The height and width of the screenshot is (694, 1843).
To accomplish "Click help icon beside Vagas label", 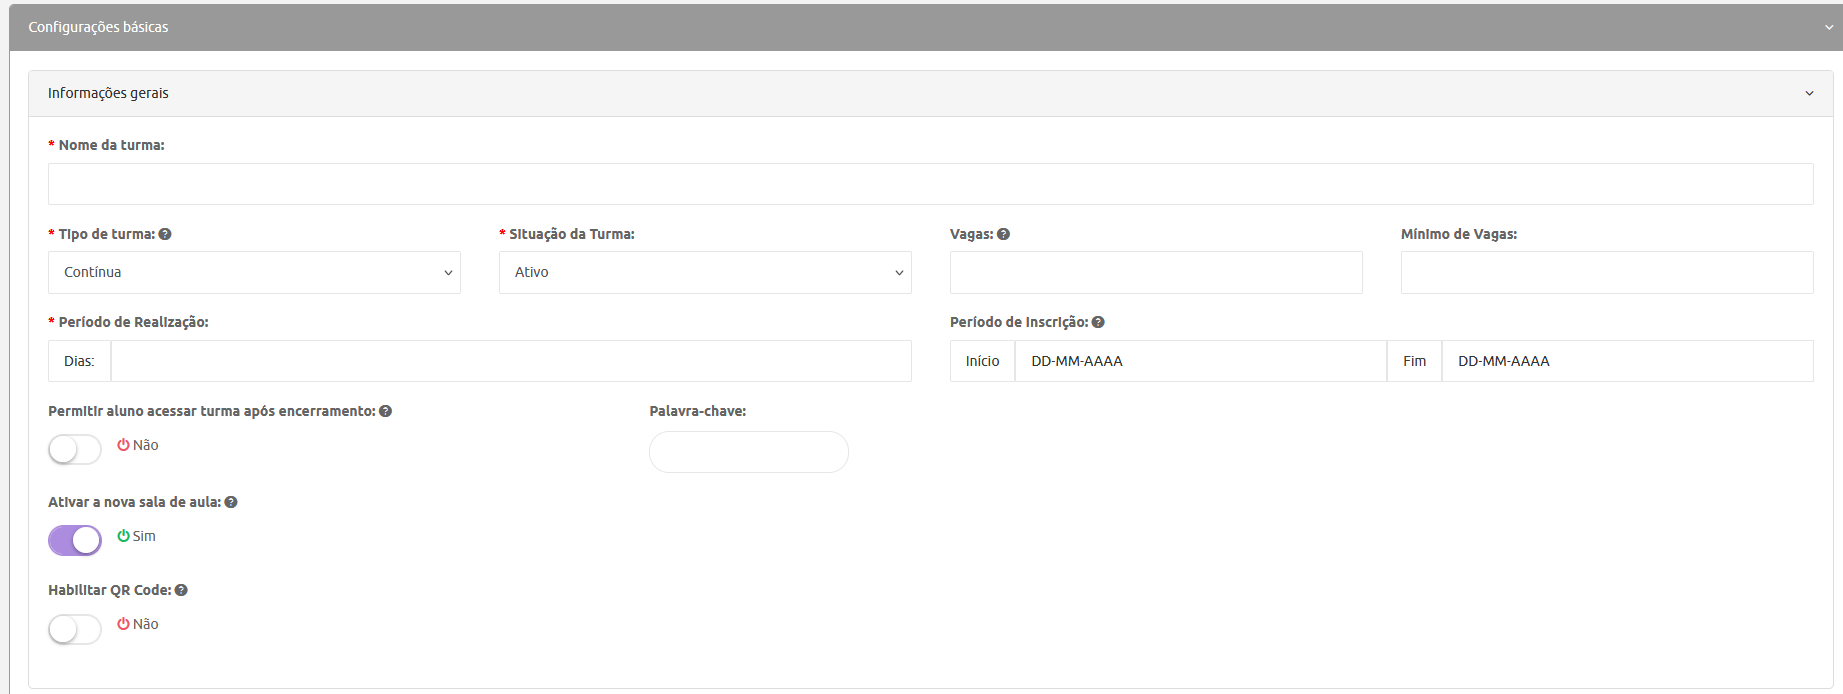I will (x=1003, y=234).
